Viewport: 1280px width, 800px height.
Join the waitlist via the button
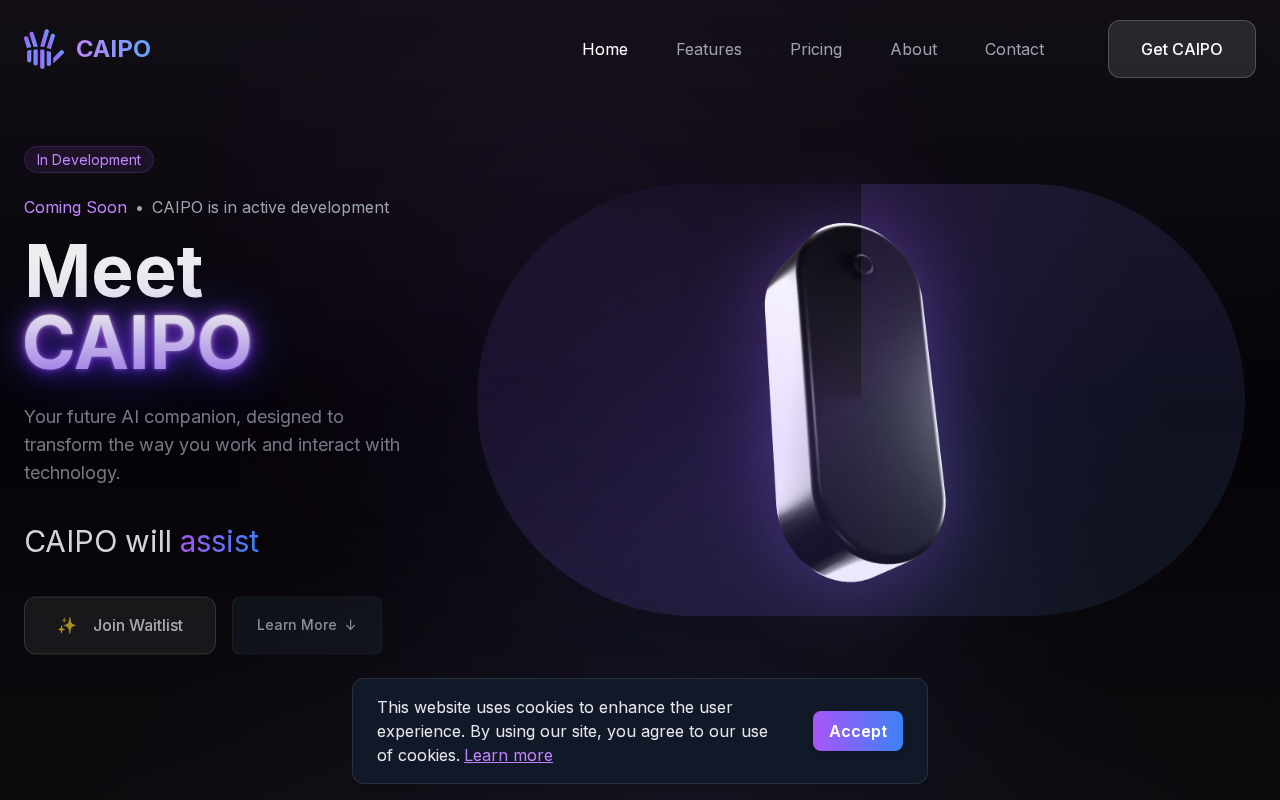point(120,625)
